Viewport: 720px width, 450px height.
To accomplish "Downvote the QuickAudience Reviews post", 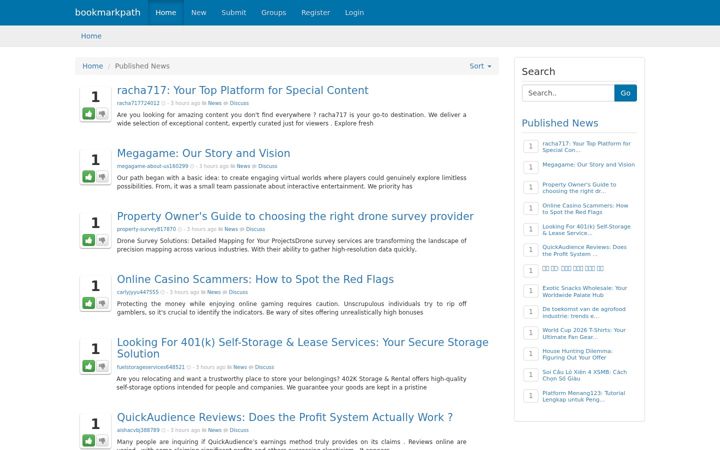I will point(102,440).
